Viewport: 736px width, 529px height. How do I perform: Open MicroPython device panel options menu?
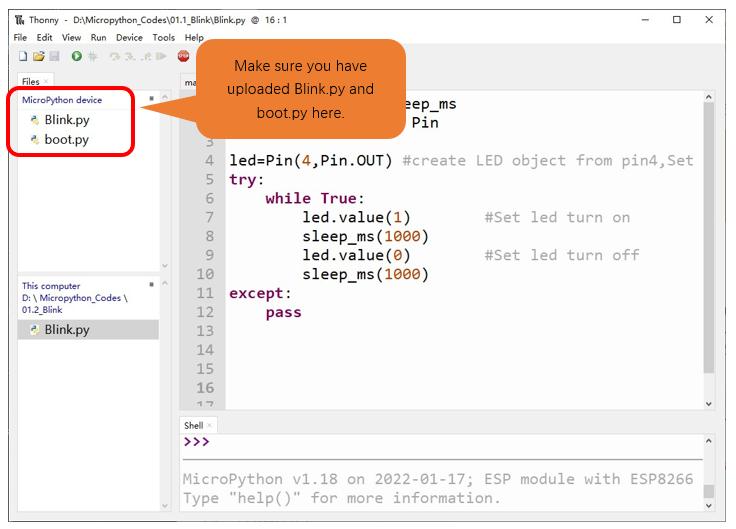pos(151,99)
